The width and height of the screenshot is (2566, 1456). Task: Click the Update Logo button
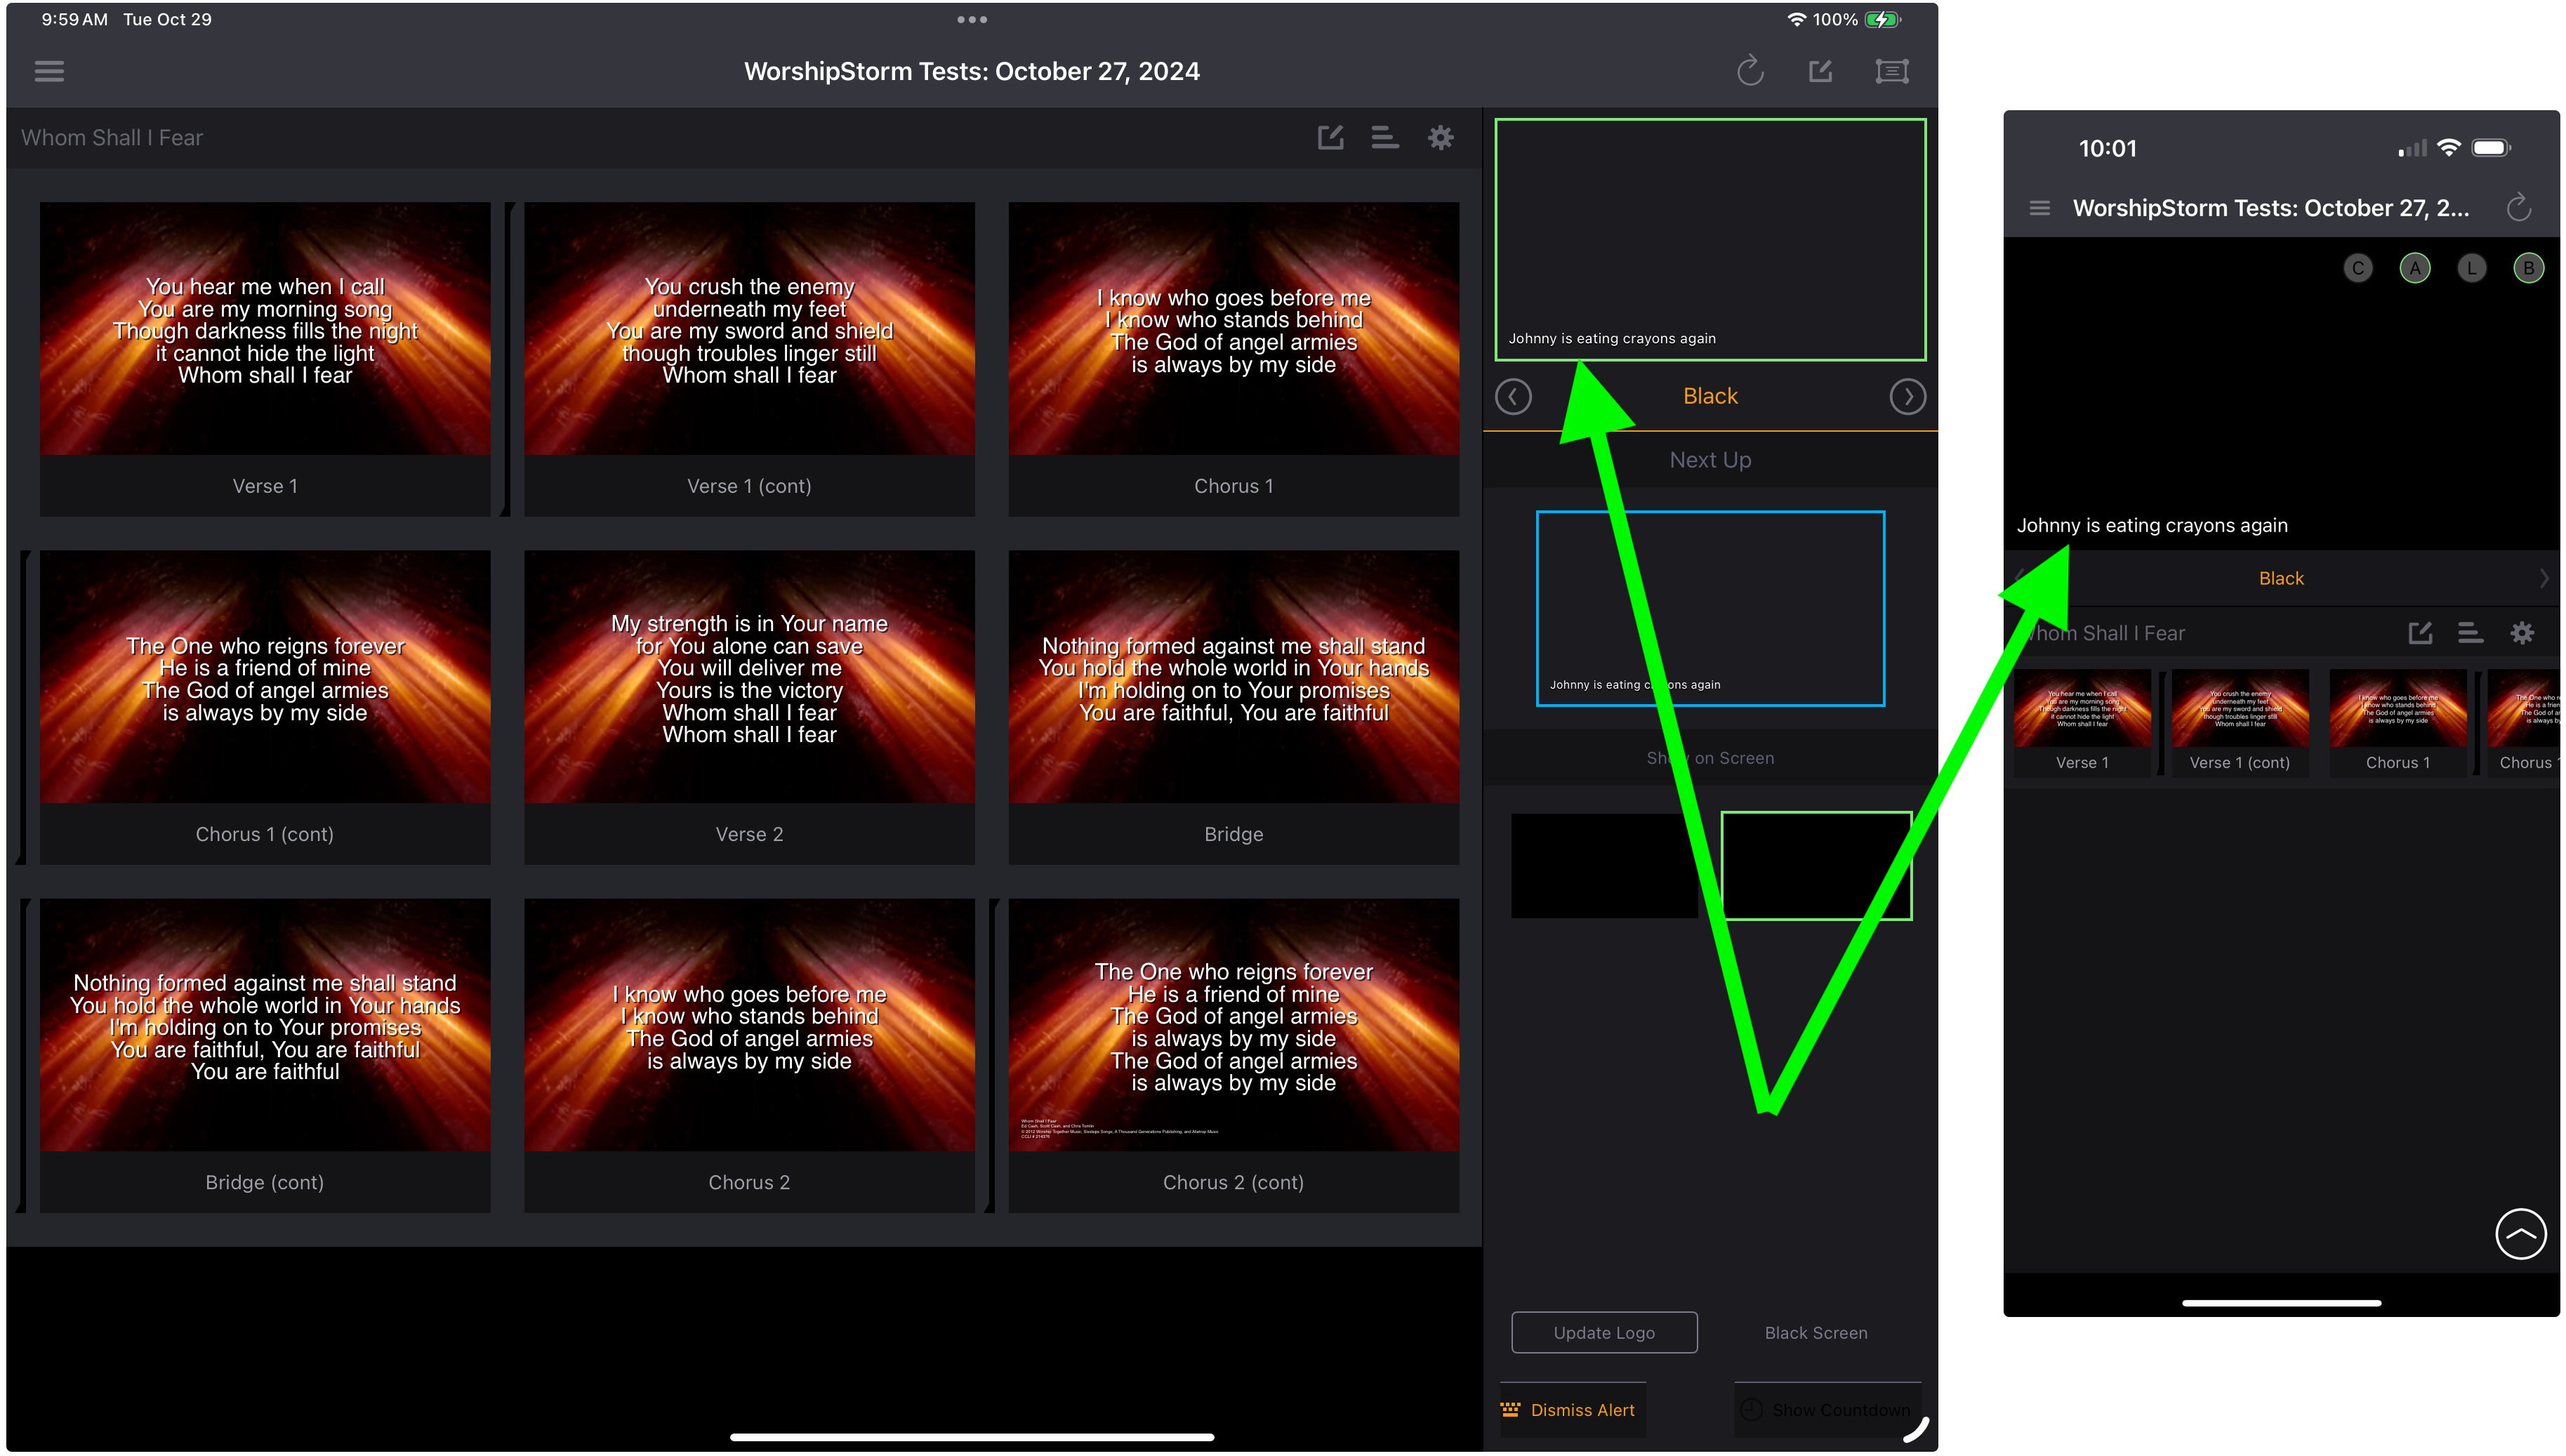1604,1332
